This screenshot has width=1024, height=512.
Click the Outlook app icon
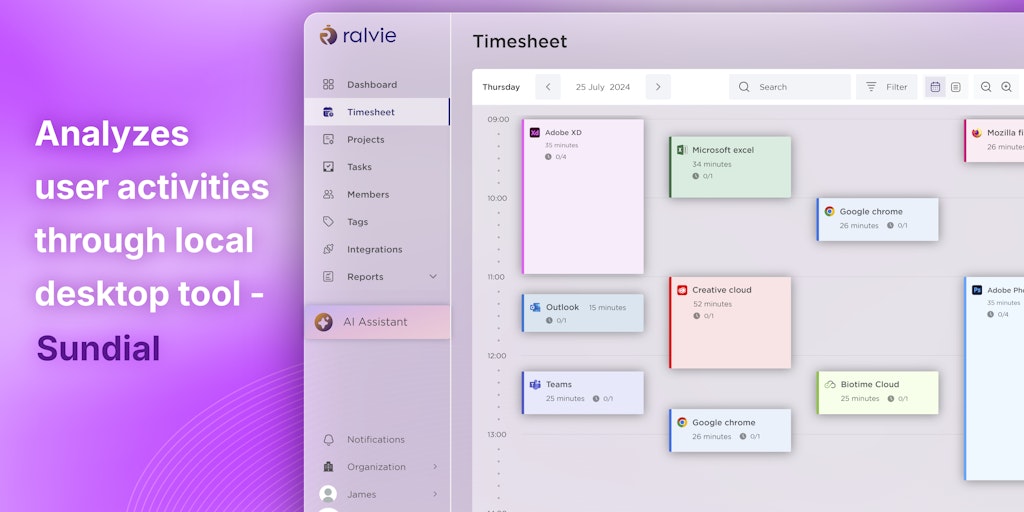click(x=535, y=307)
